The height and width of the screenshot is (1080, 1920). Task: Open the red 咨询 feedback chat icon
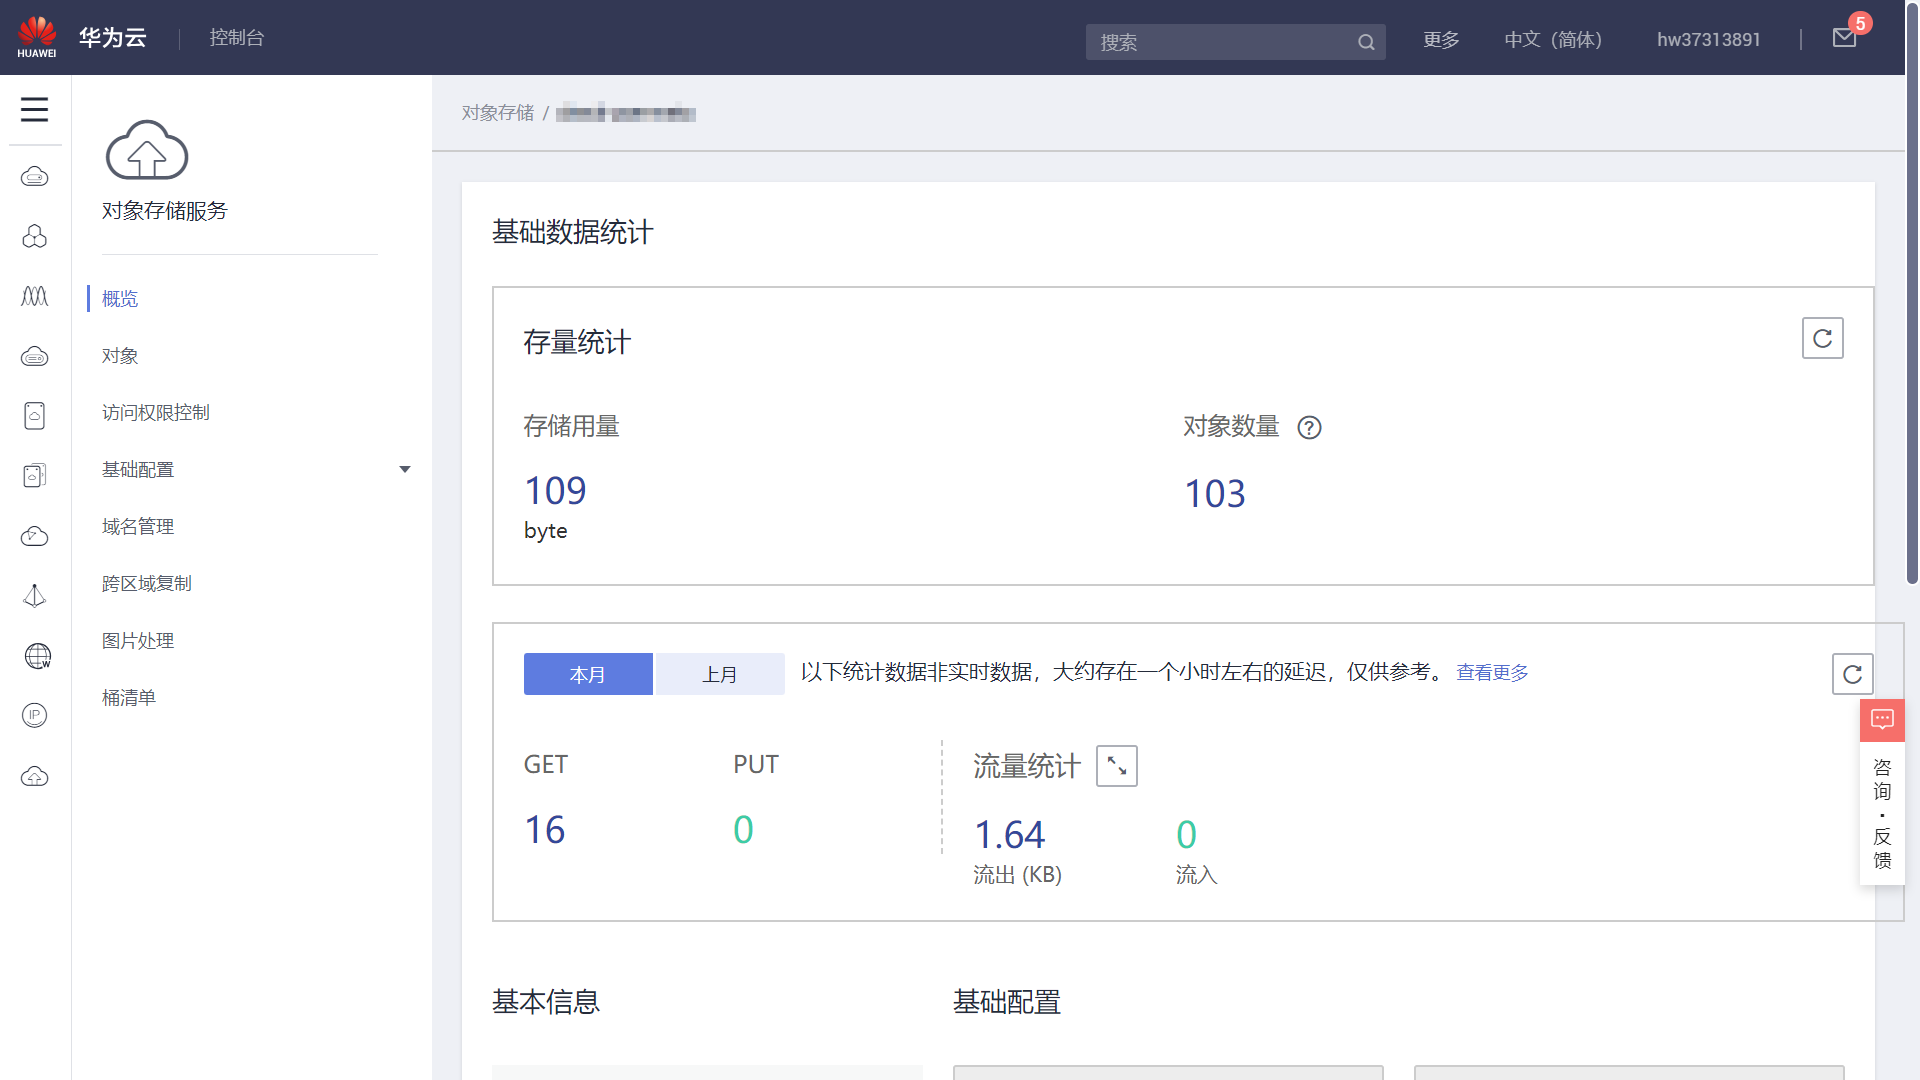tap(1882, 720)
